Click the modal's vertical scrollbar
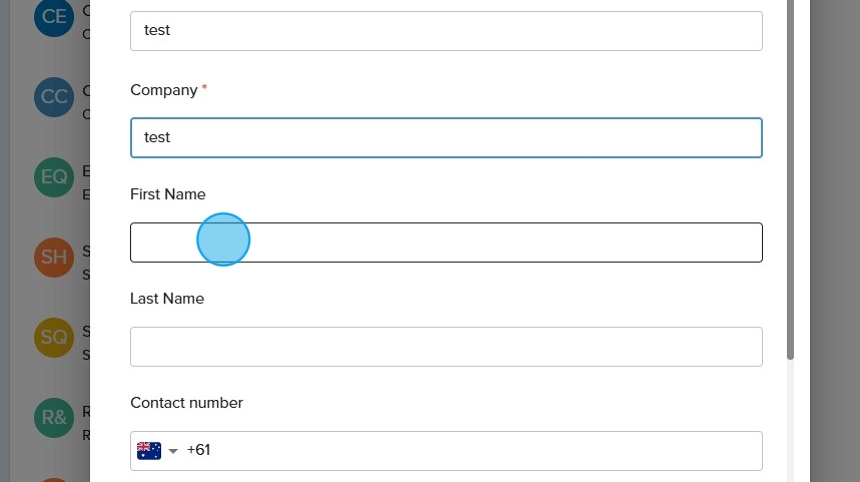Viewport: 860px width, 482px height. (x=790, y=180)
